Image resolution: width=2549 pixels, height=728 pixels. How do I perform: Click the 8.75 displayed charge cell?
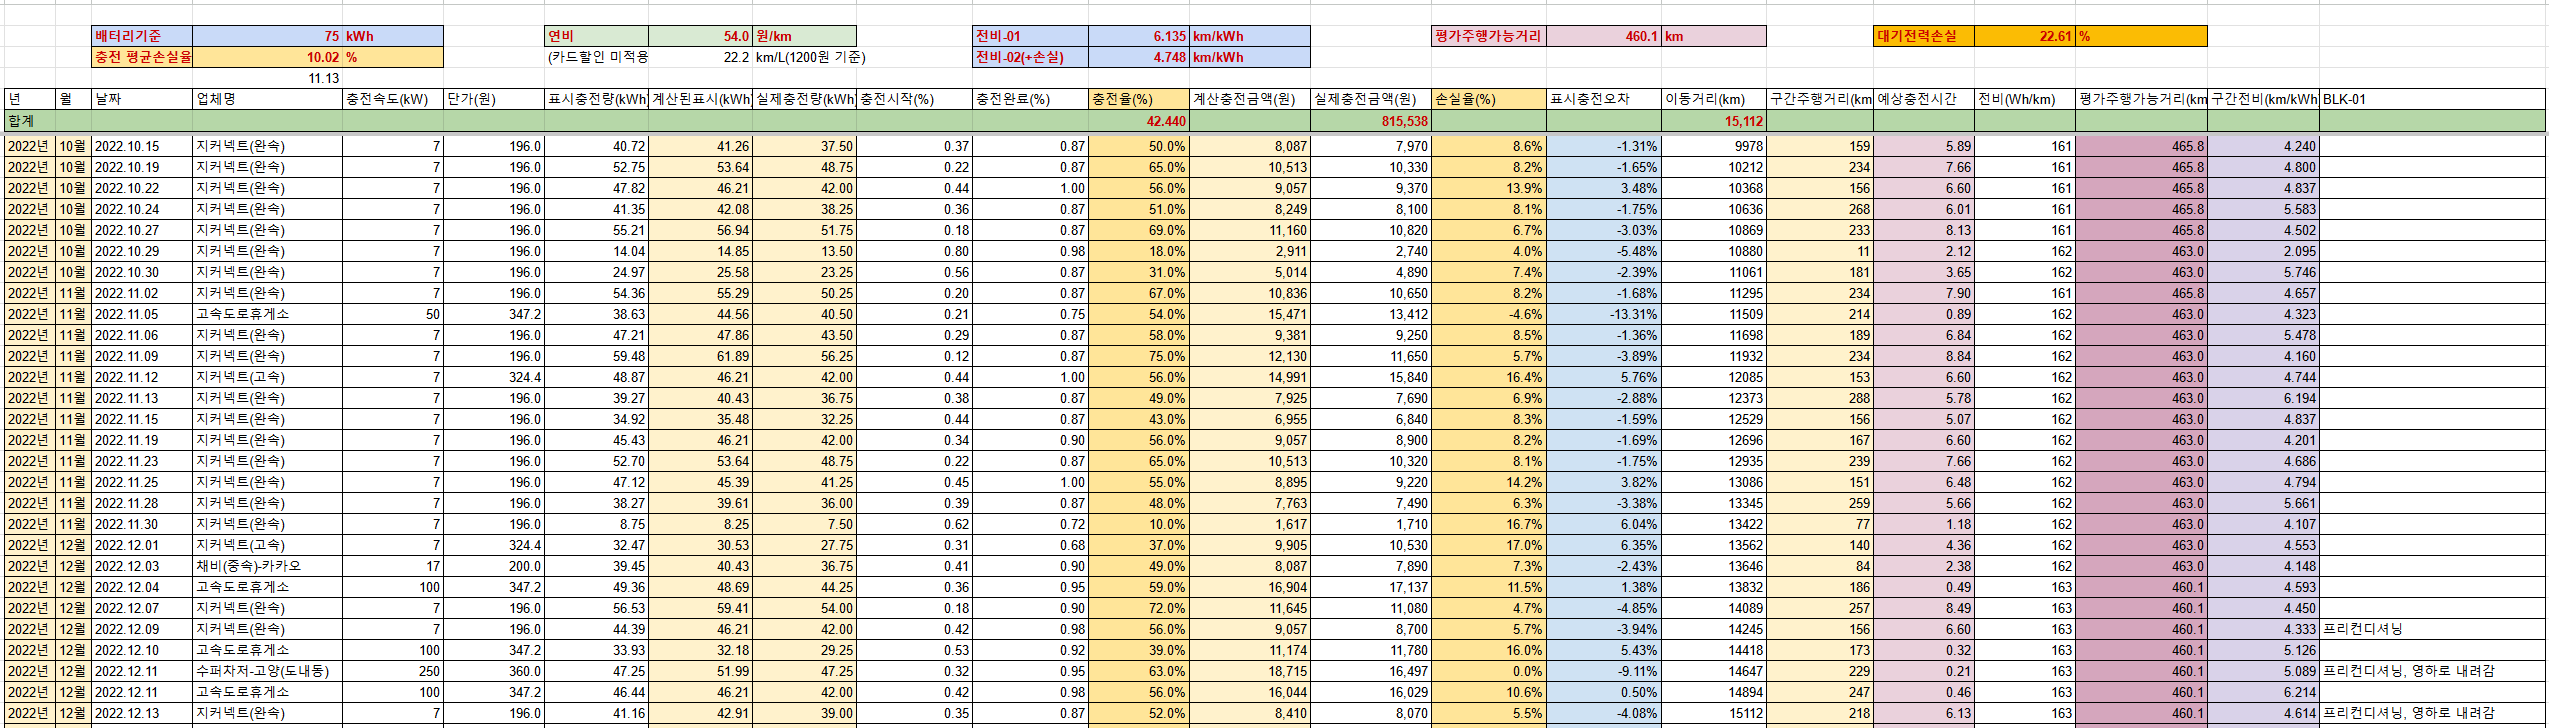tap(596, 524)
